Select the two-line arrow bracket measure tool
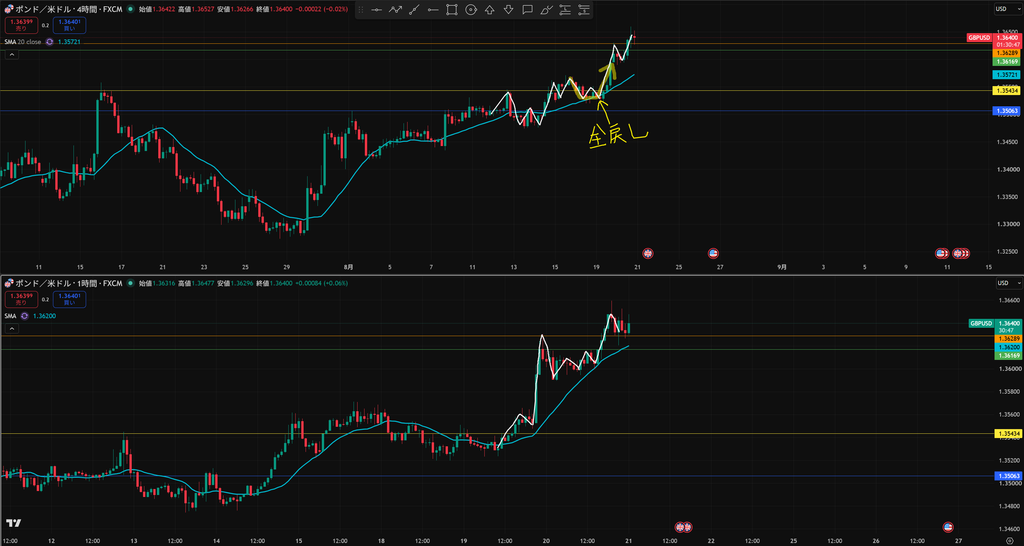The width and height of the screenshot is (1024, 546). point(565,9)
